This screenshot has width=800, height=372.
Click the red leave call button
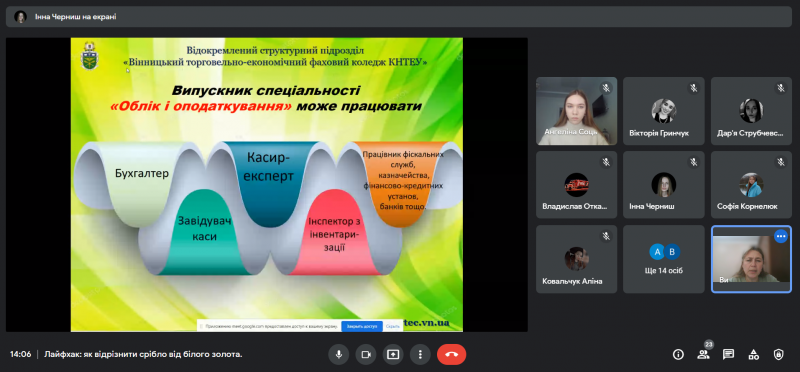[x=452, y=354]
